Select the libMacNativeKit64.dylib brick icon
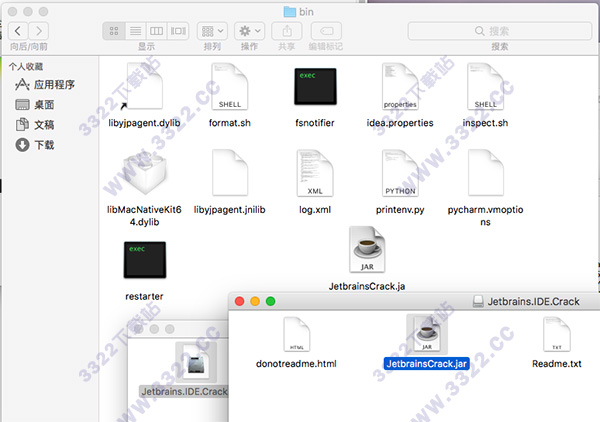600x422 pixels. [144, 173]
